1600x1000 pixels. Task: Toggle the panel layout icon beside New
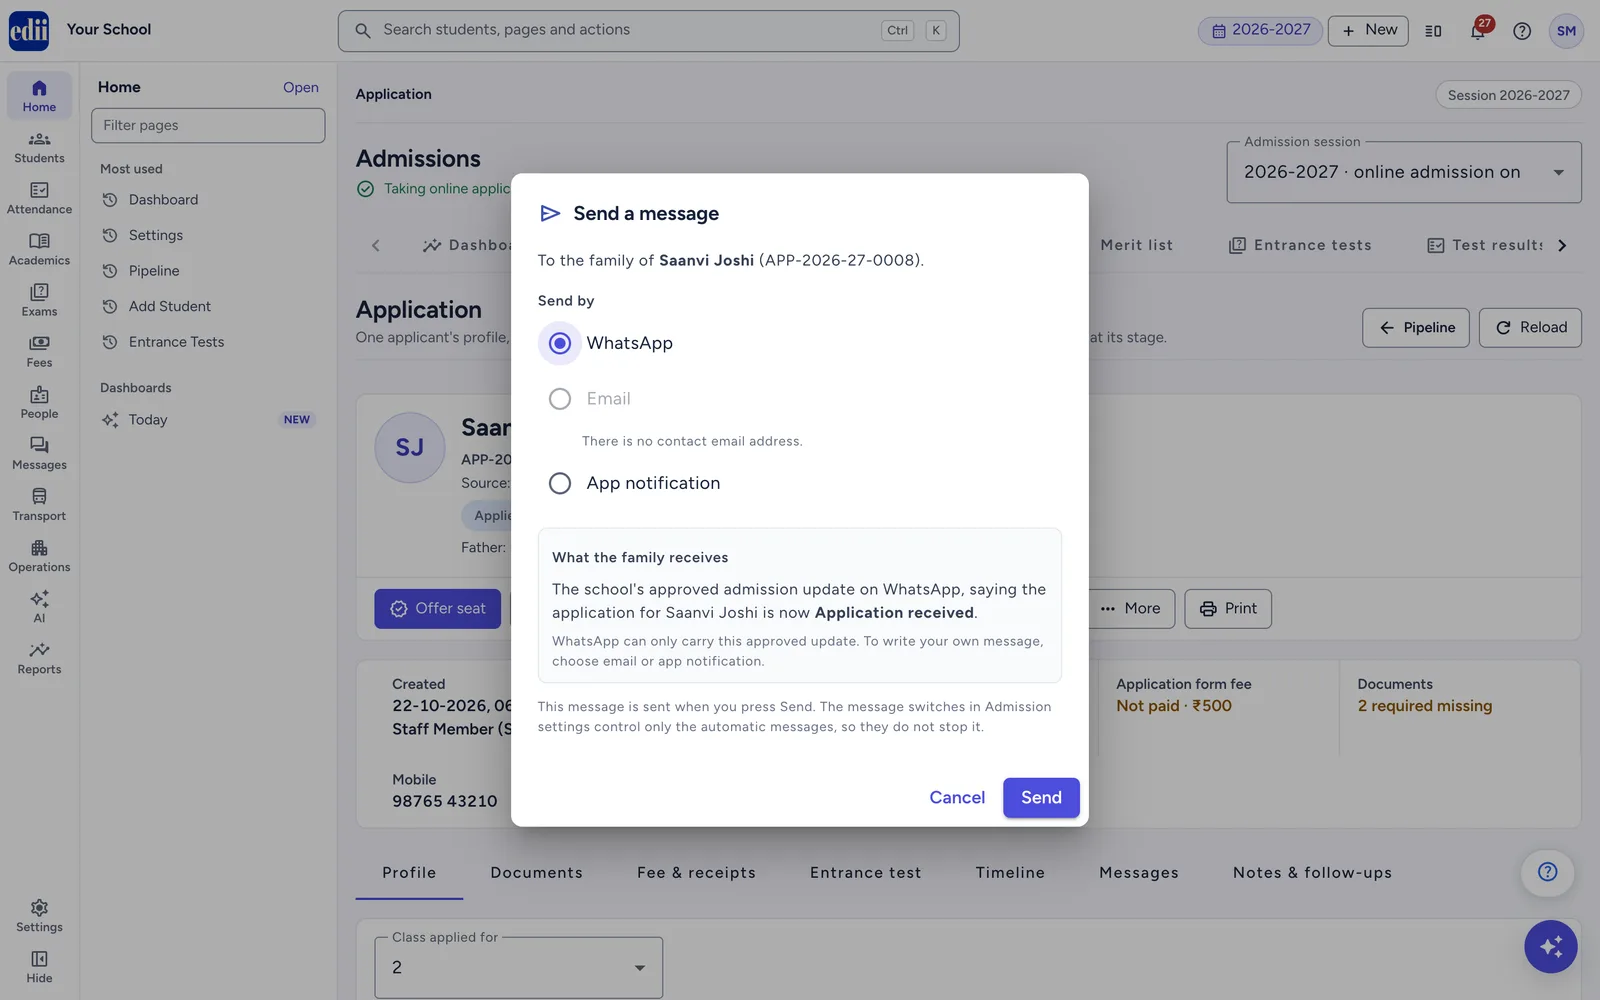tap(1433, 31)
